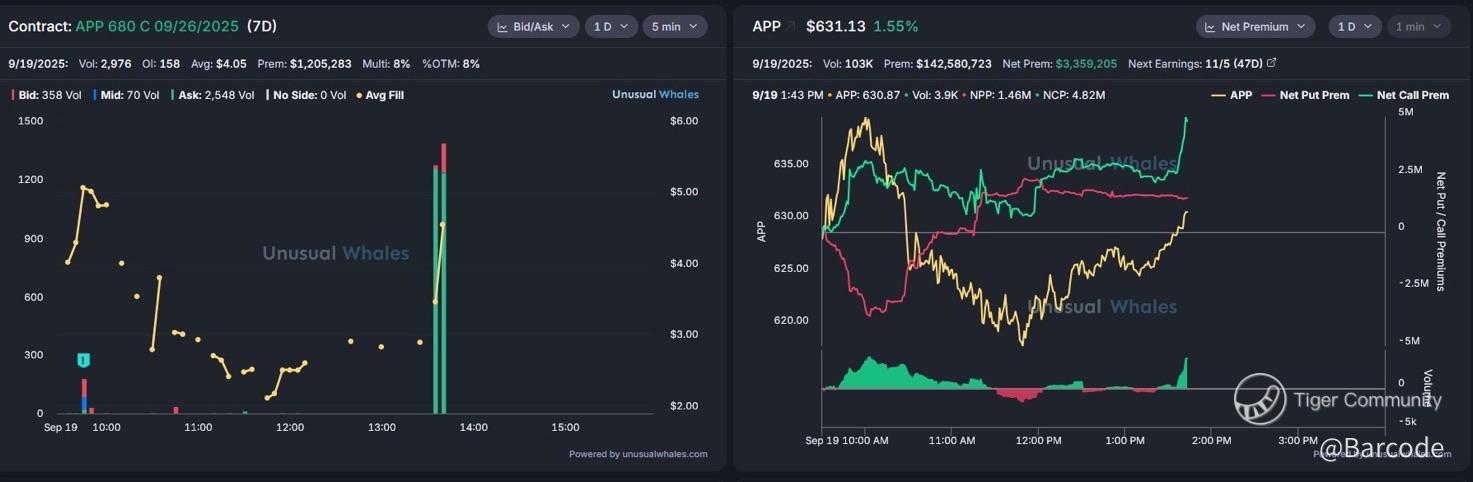
Task: Change the 1 D range on contract chart
Action: [x=610, y=27]
